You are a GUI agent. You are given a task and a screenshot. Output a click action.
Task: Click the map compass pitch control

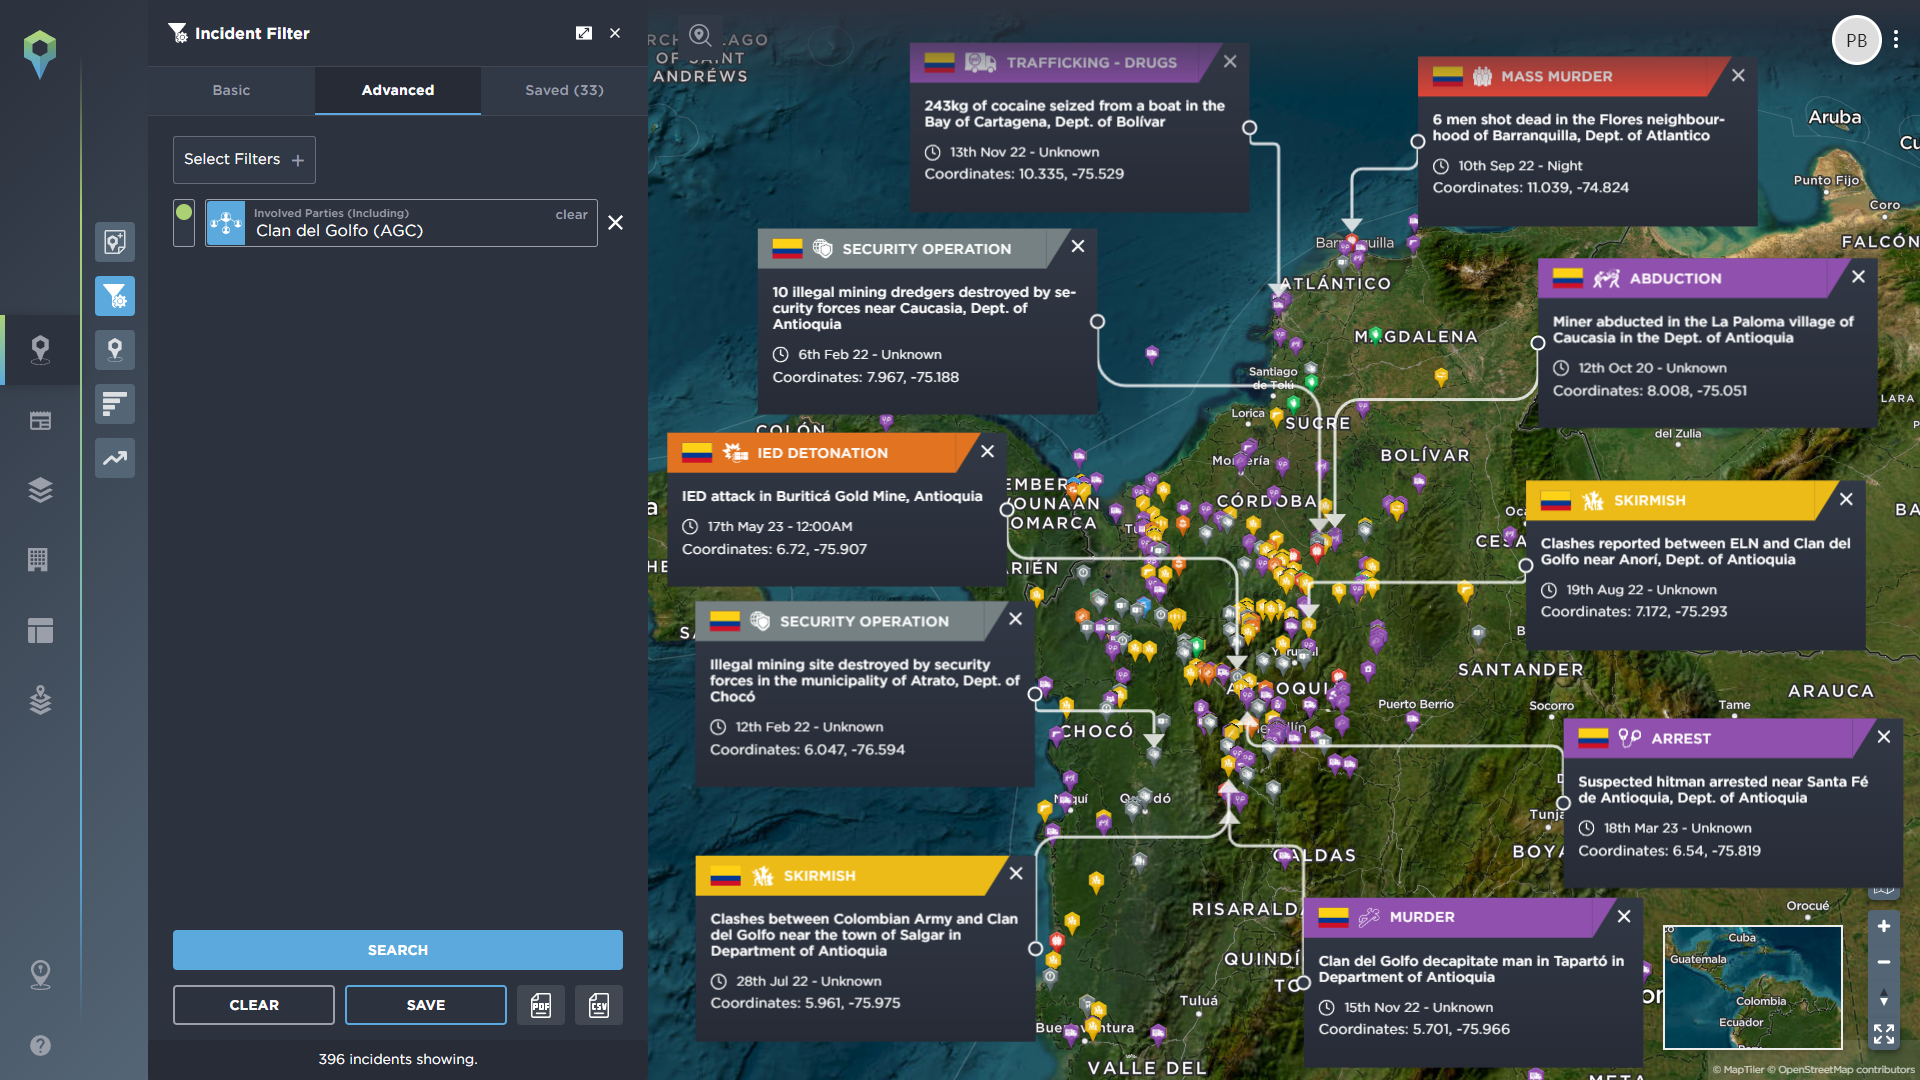coord(1884,998)
